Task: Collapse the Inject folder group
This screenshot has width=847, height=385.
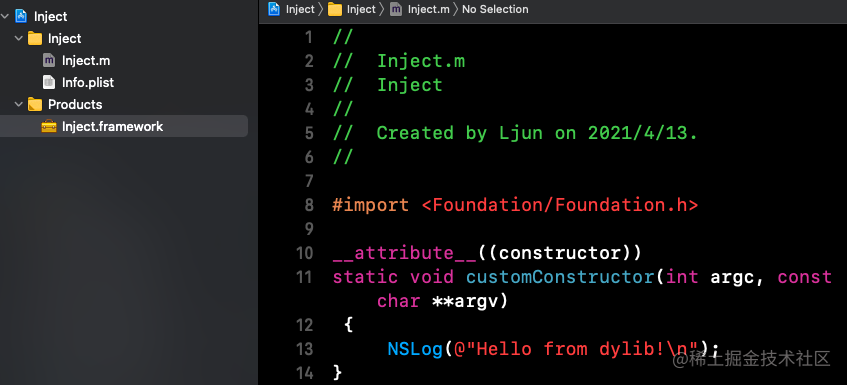Action: 19,38
